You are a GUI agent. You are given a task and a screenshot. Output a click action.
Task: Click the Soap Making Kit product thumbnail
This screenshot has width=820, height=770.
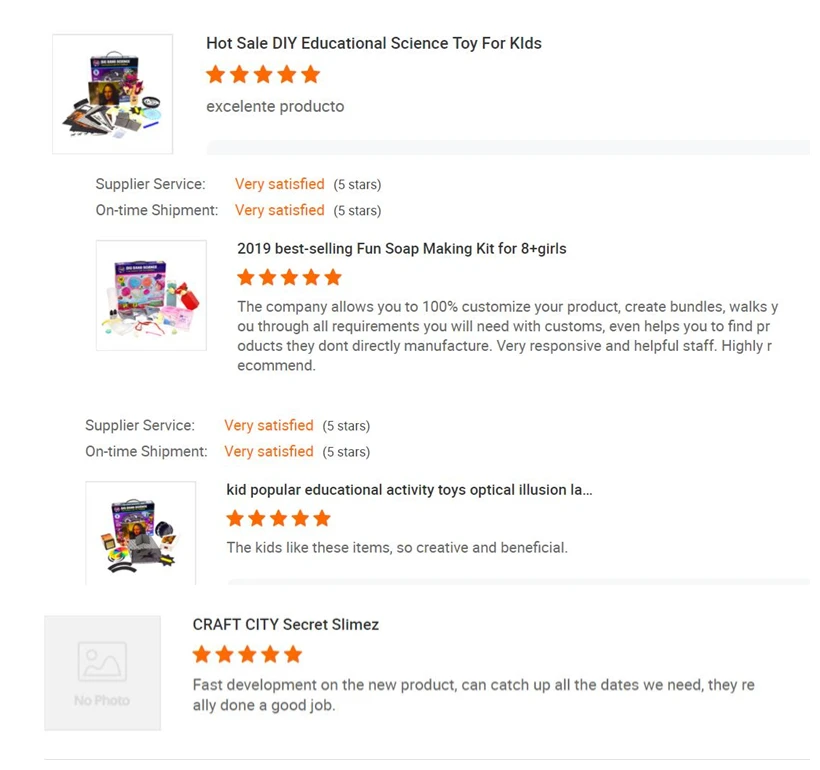coord(151,295)
